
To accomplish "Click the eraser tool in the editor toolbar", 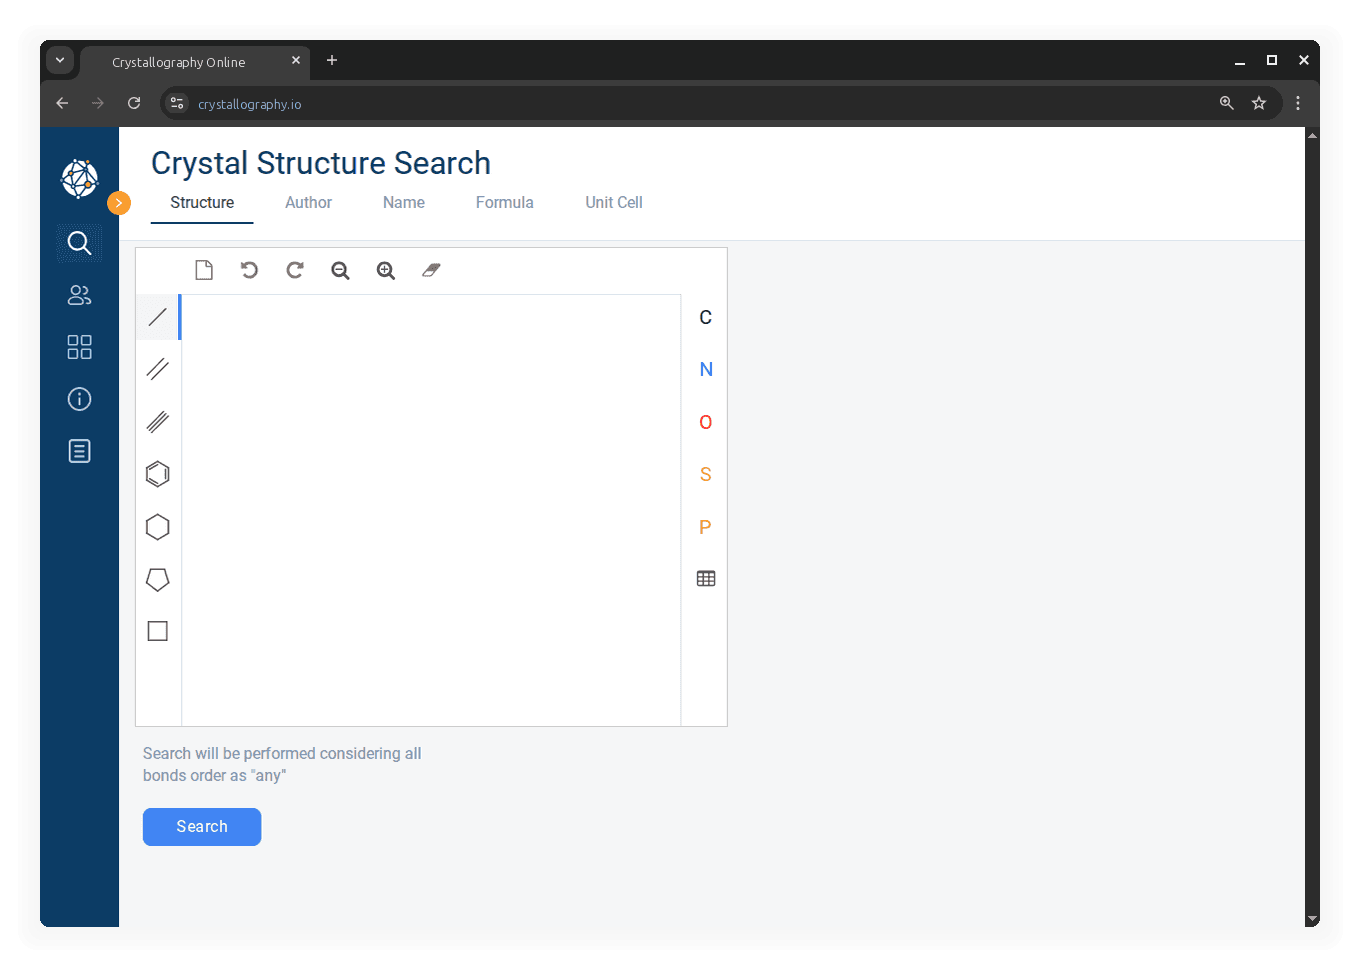I will [x=431, y=270].
